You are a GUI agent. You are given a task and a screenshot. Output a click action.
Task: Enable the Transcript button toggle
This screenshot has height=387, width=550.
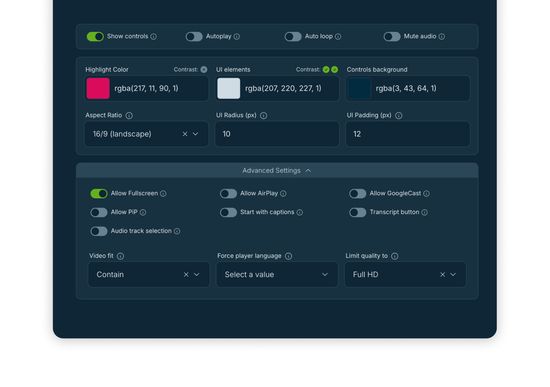tap(358, 212)
